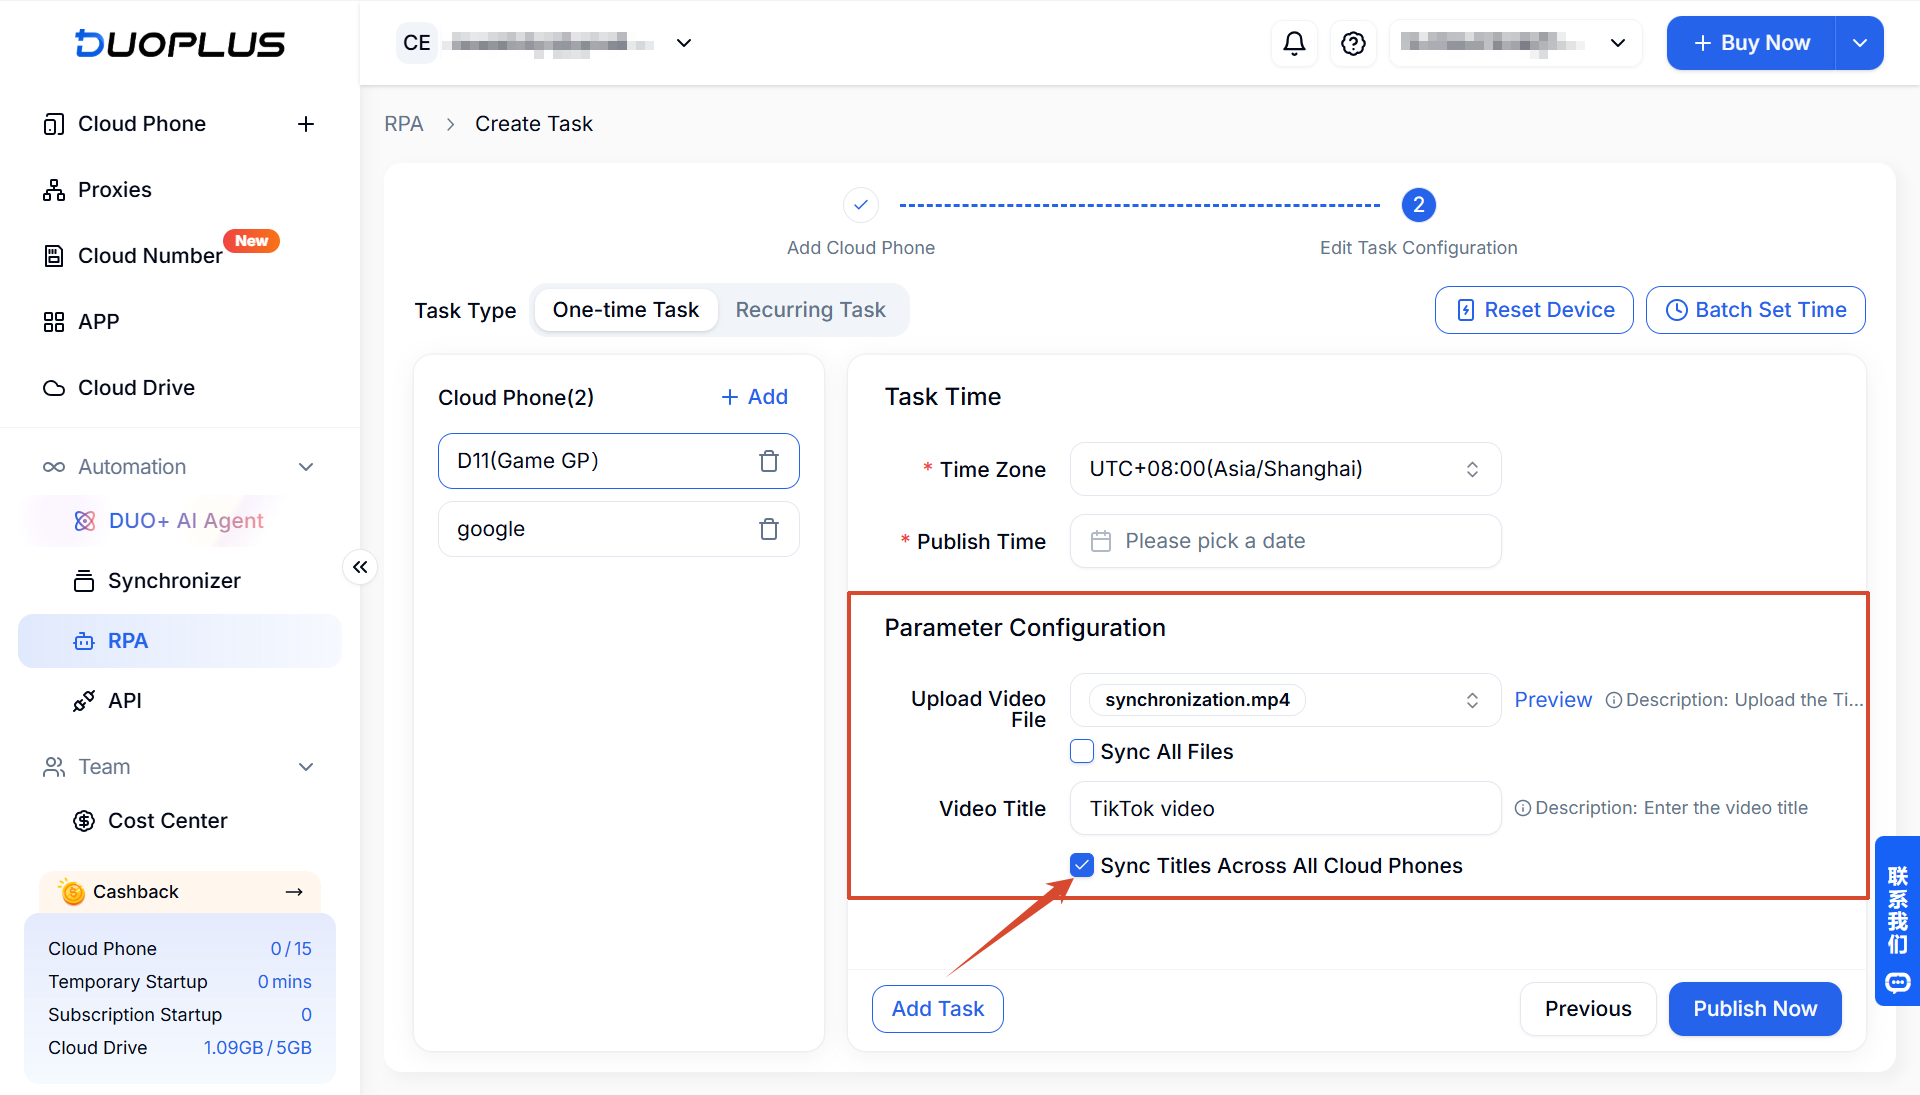This screenshot has height=1095, width=1920.
Task: Open the Time Zone dropdown
Action: tap(1285, 469)
